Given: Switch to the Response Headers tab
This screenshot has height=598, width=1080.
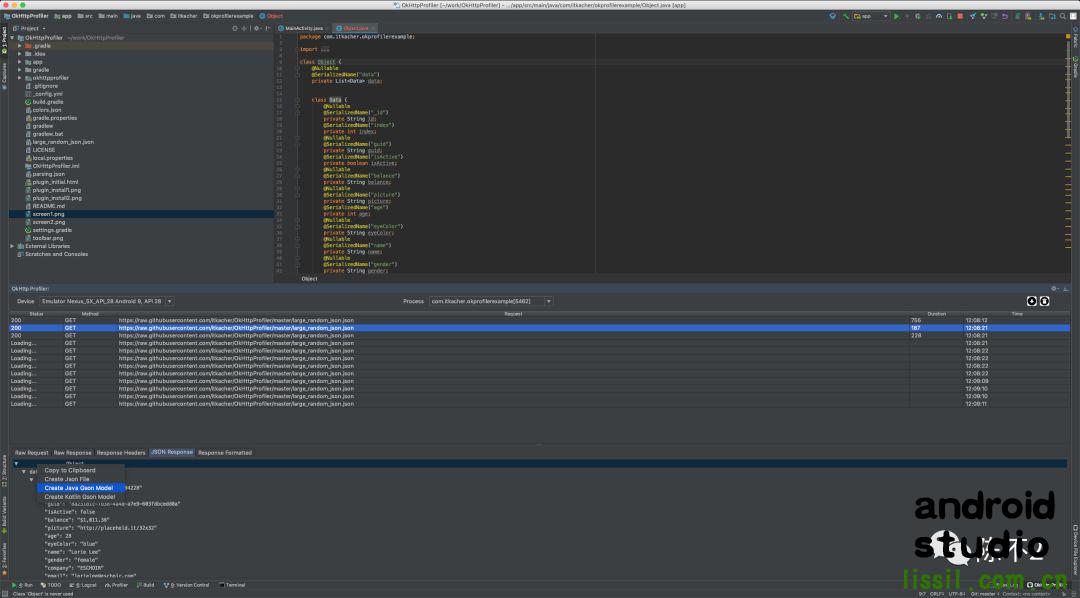Looking at the screenshot, I should coord(121,453).
